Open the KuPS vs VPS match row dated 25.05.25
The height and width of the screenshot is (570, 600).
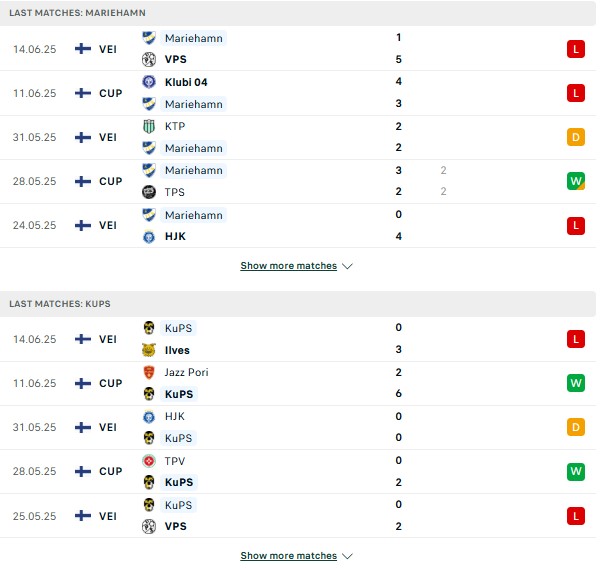click(x=298, y=516)
